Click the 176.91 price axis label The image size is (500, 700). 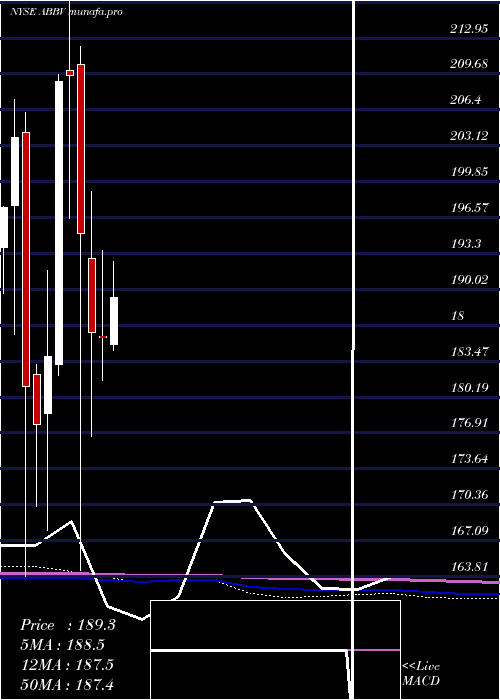tap(469, 422)
